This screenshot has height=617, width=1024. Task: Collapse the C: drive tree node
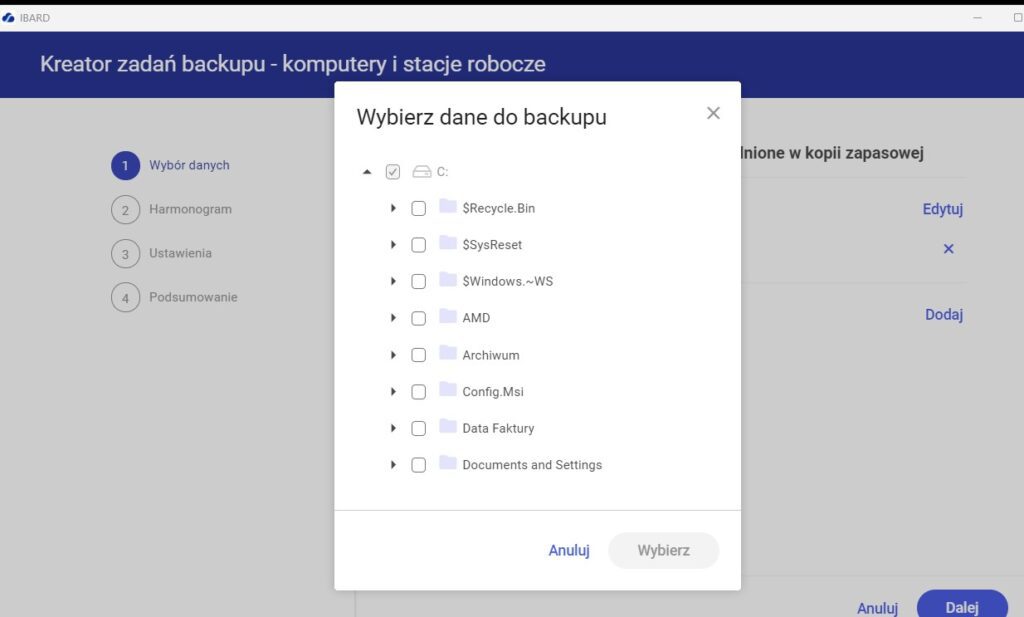(367, 172)
